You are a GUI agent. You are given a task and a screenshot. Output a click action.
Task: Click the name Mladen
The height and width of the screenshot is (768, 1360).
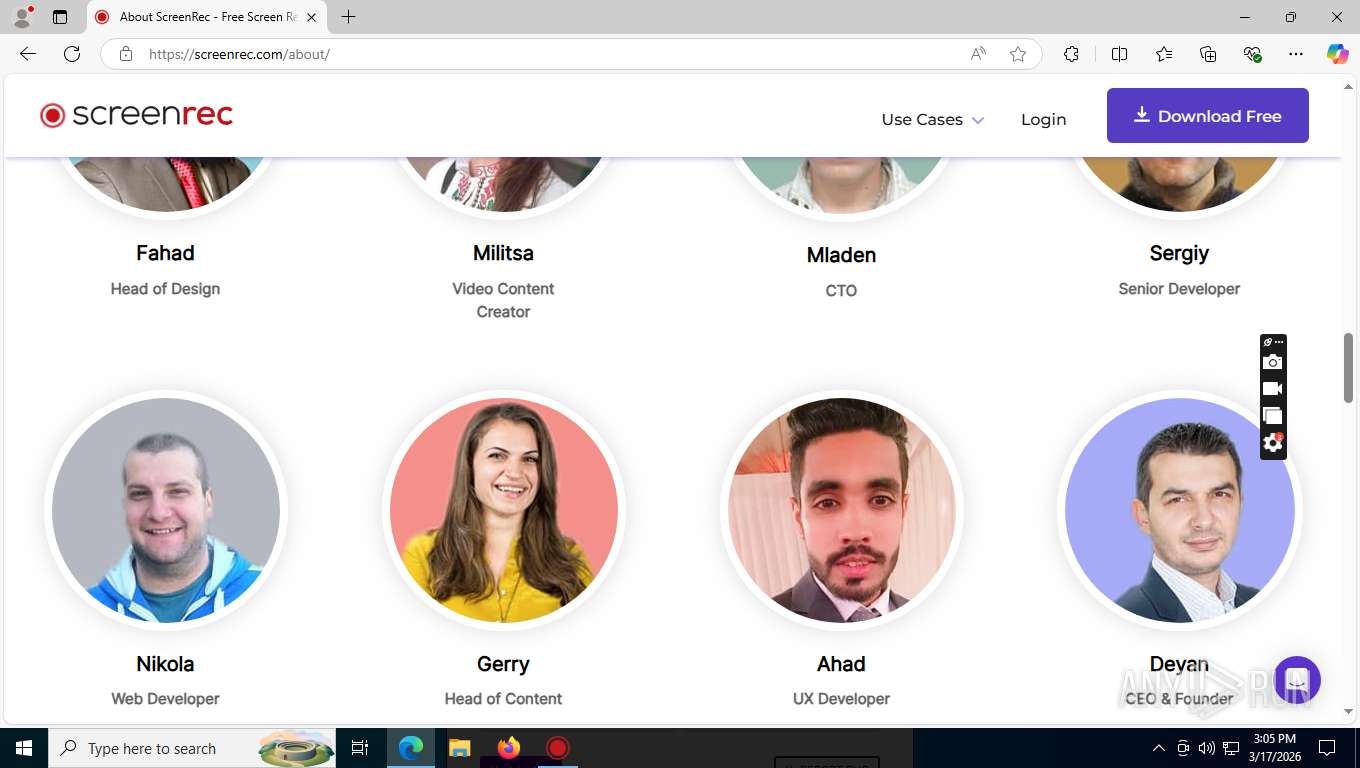pos(841,255)
